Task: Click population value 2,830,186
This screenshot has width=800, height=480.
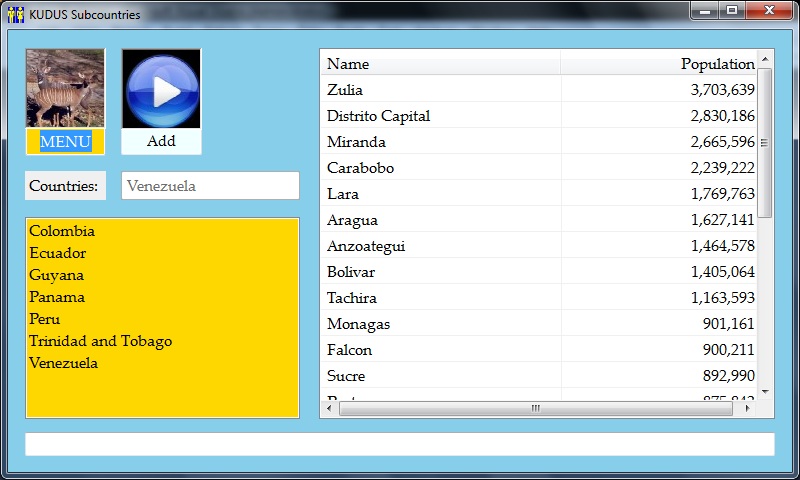Action: coord(722,116)
